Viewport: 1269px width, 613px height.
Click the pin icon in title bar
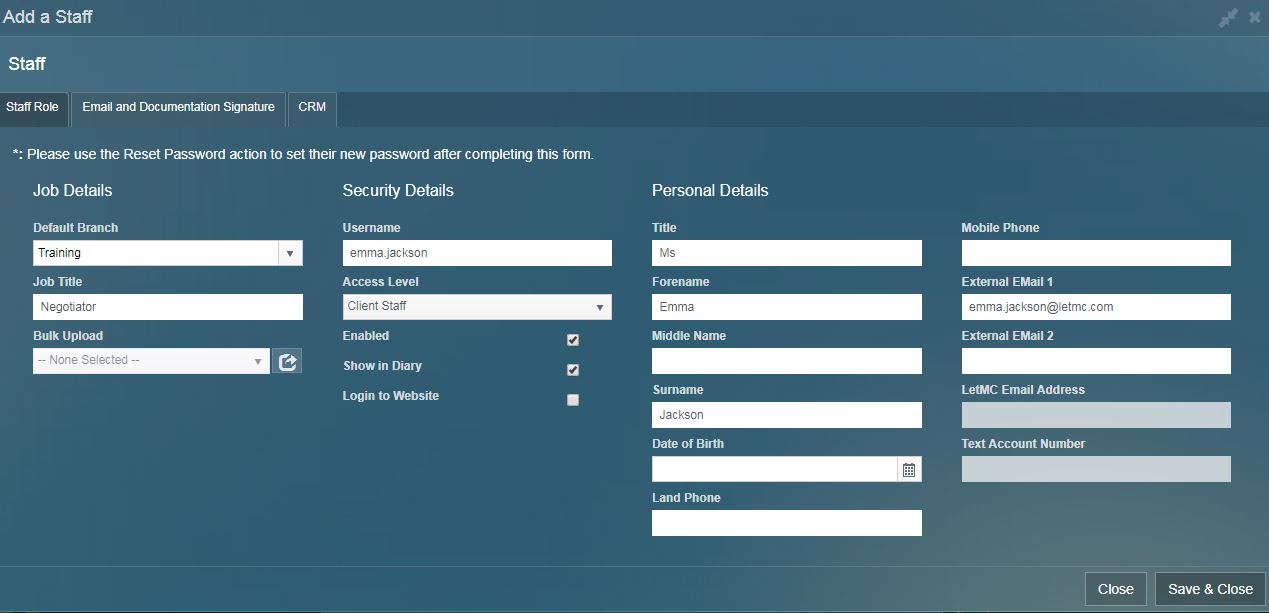click(x=1228, y=18)
